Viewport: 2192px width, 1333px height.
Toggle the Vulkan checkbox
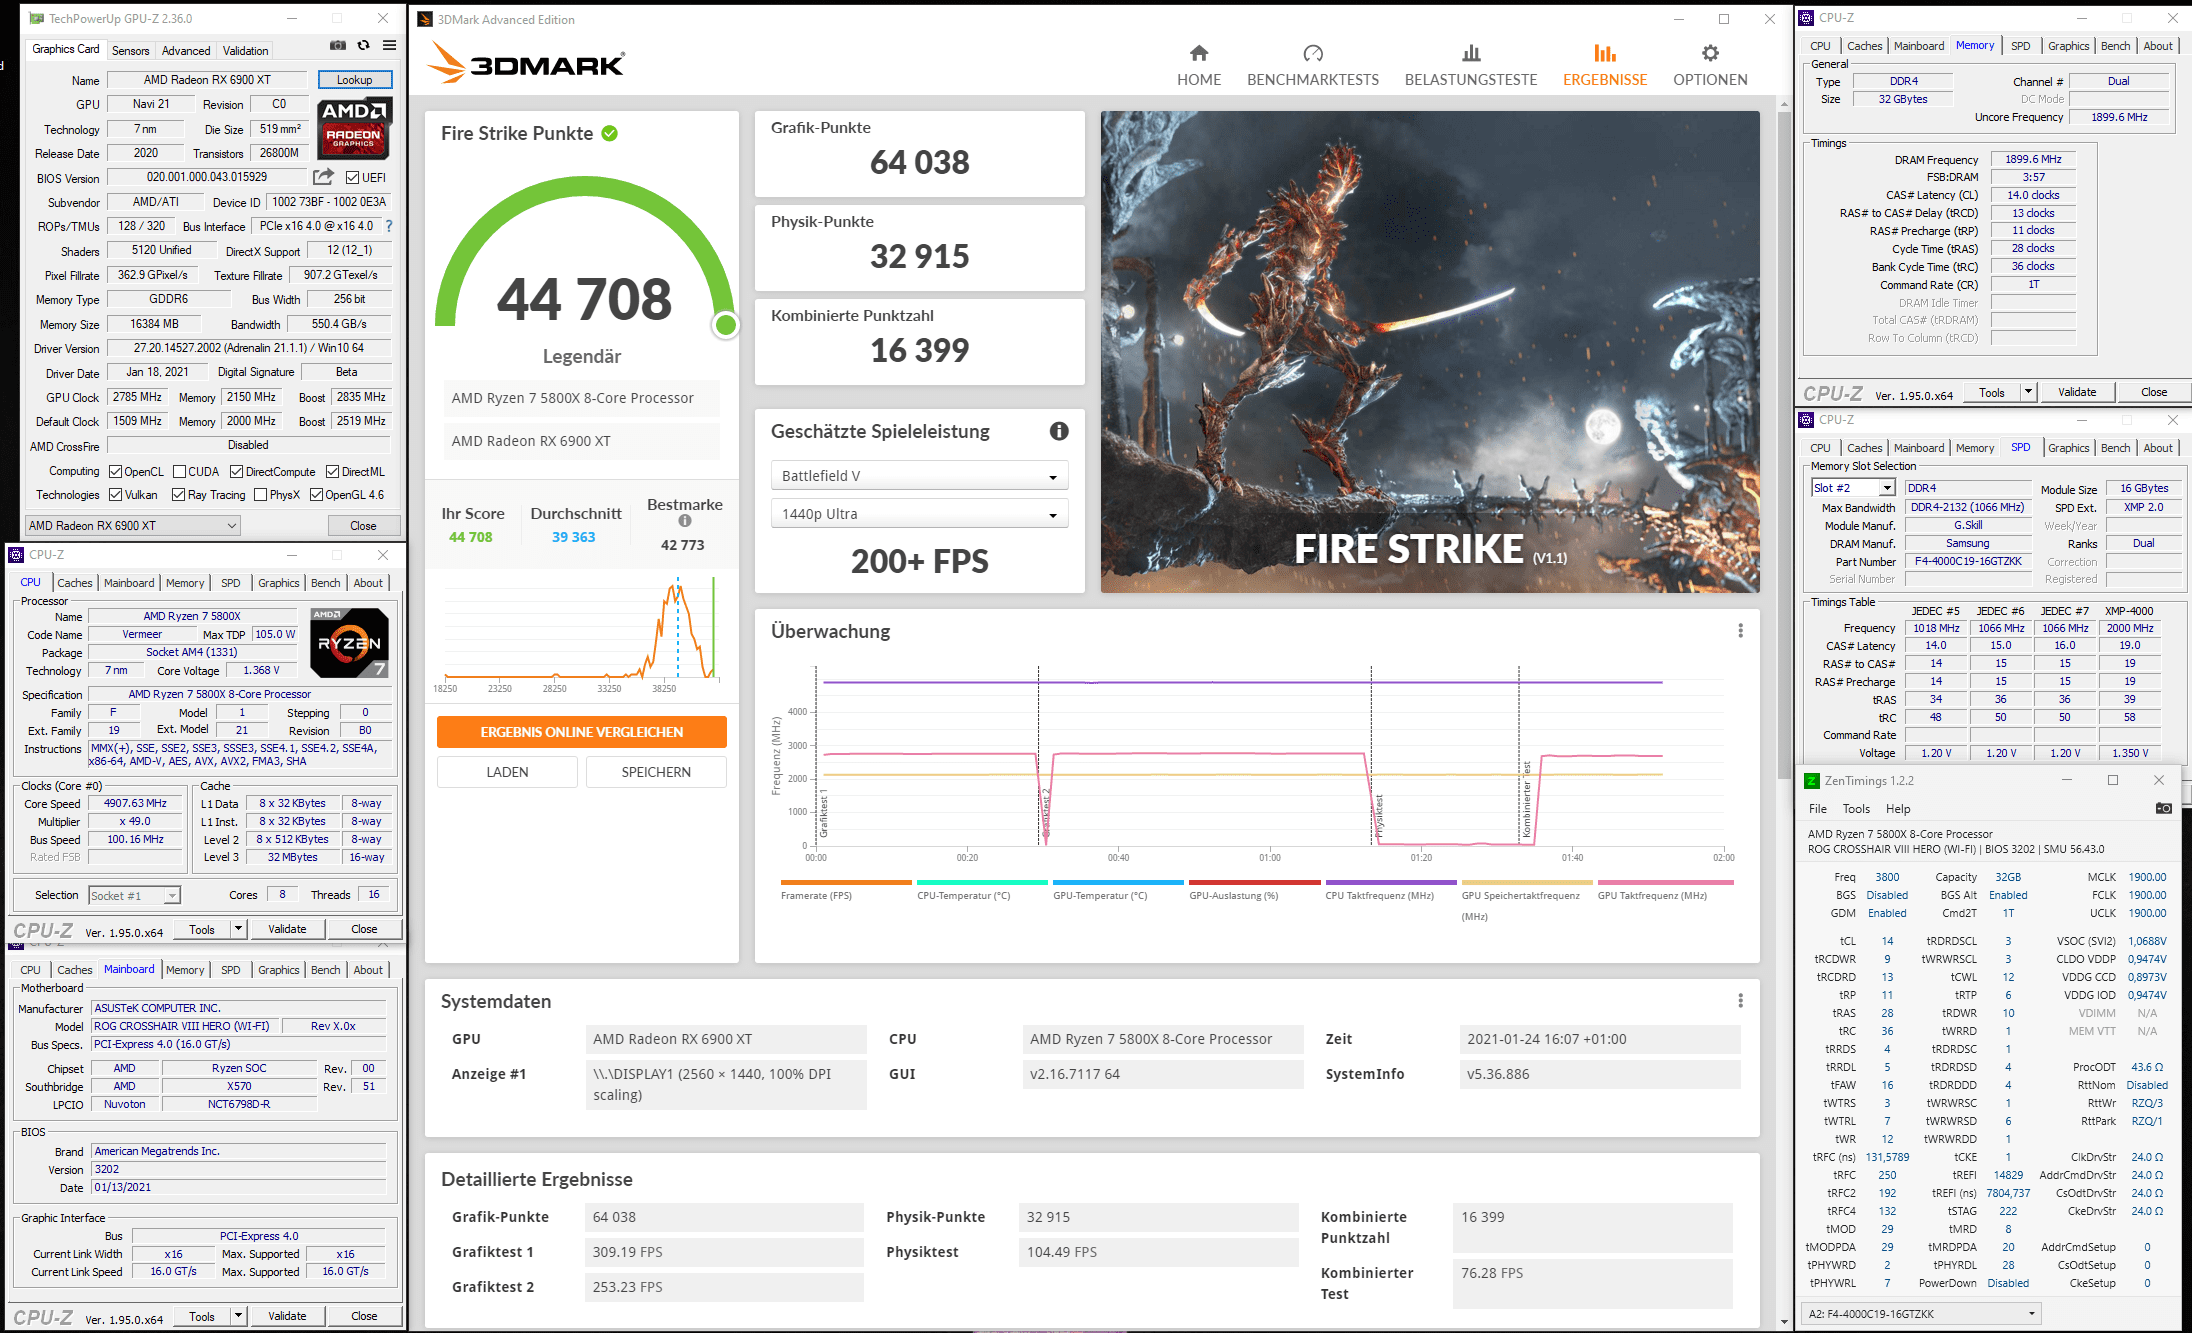coord(116,495)
